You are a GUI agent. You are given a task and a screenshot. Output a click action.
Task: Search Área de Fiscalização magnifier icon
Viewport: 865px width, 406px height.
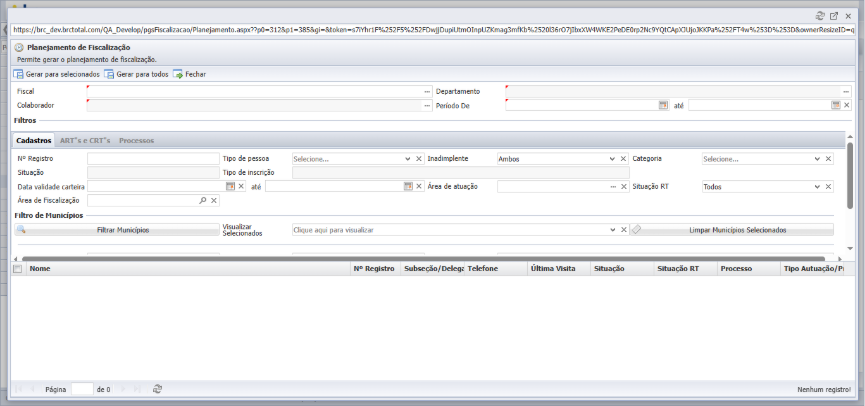coord(203,201)
